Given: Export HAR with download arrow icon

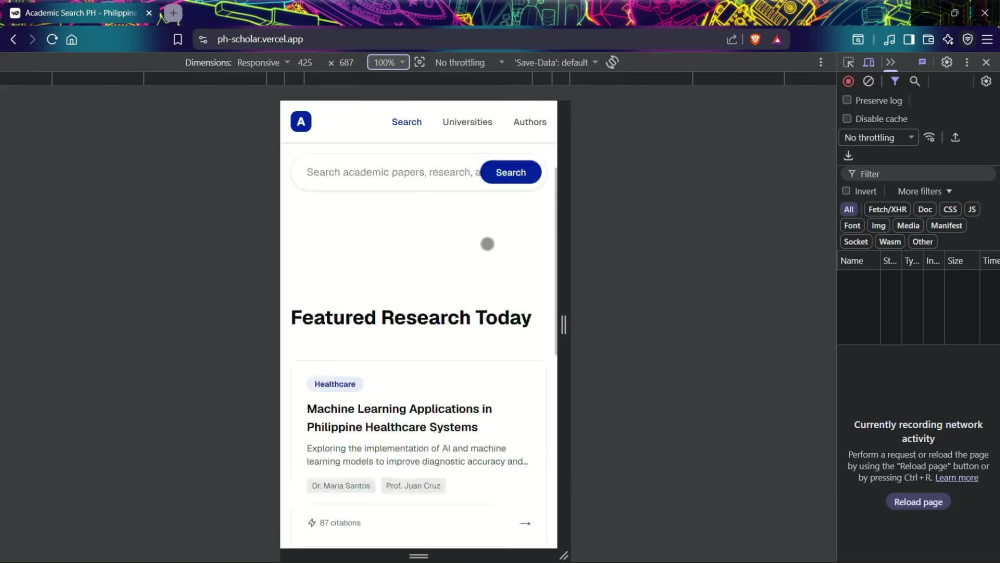Looking at the screenshot, I should pos(848,156).
